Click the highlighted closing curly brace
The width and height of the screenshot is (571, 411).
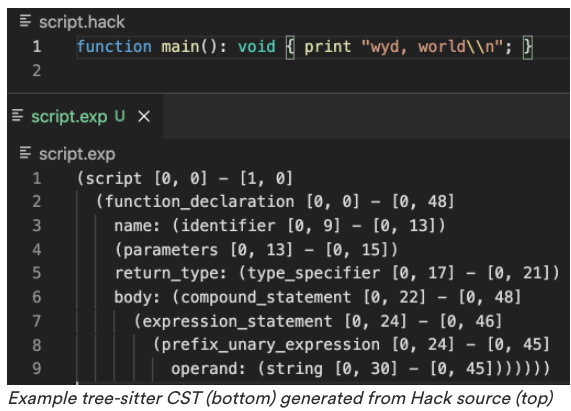(x=528, y=47)
